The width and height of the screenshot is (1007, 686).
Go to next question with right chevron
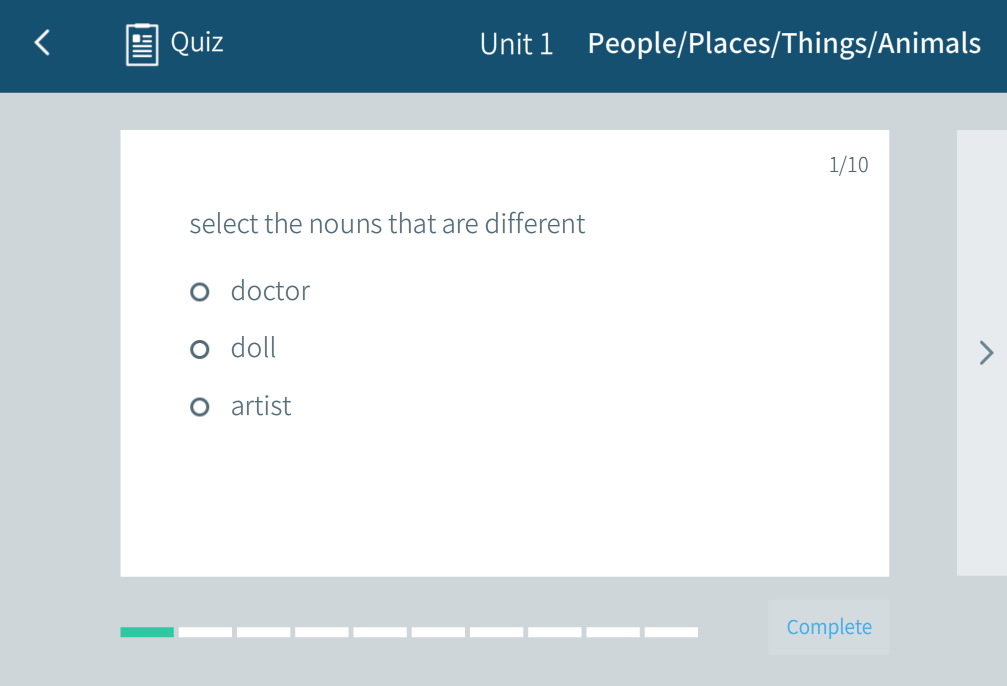(986, 352)
